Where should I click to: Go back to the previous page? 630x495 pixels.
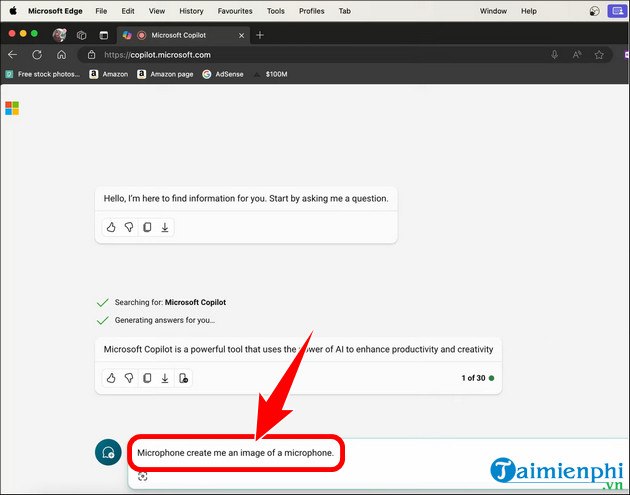point(13,55)
